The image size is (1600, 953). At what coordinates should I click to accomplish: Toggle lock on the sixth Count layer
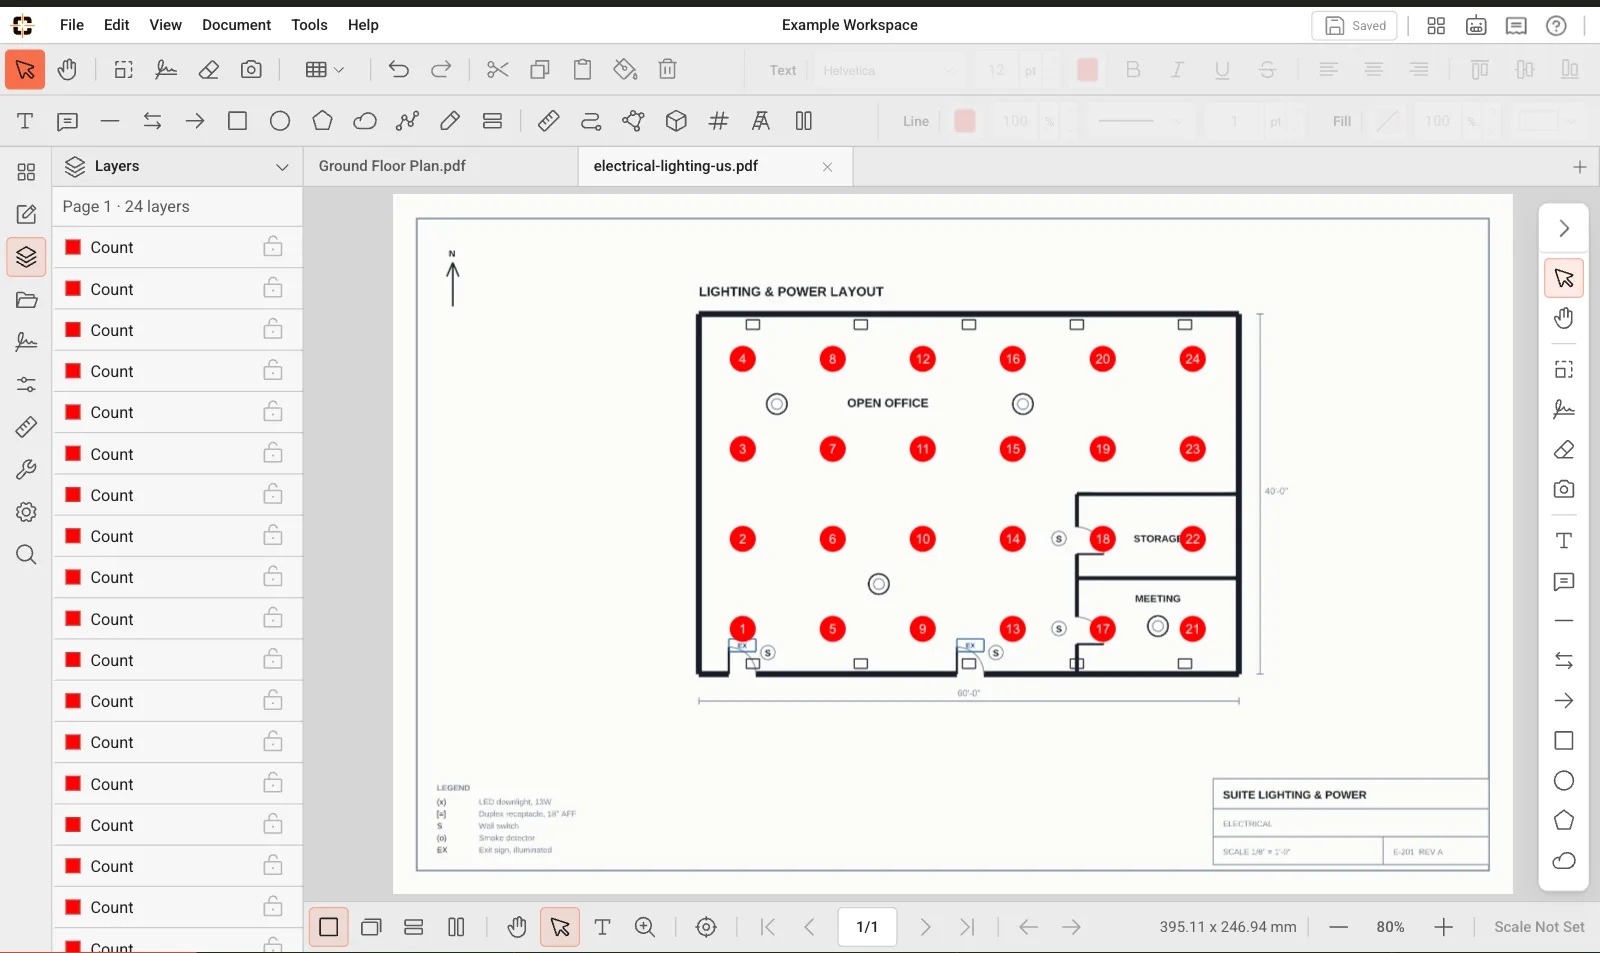pos(272,454)
